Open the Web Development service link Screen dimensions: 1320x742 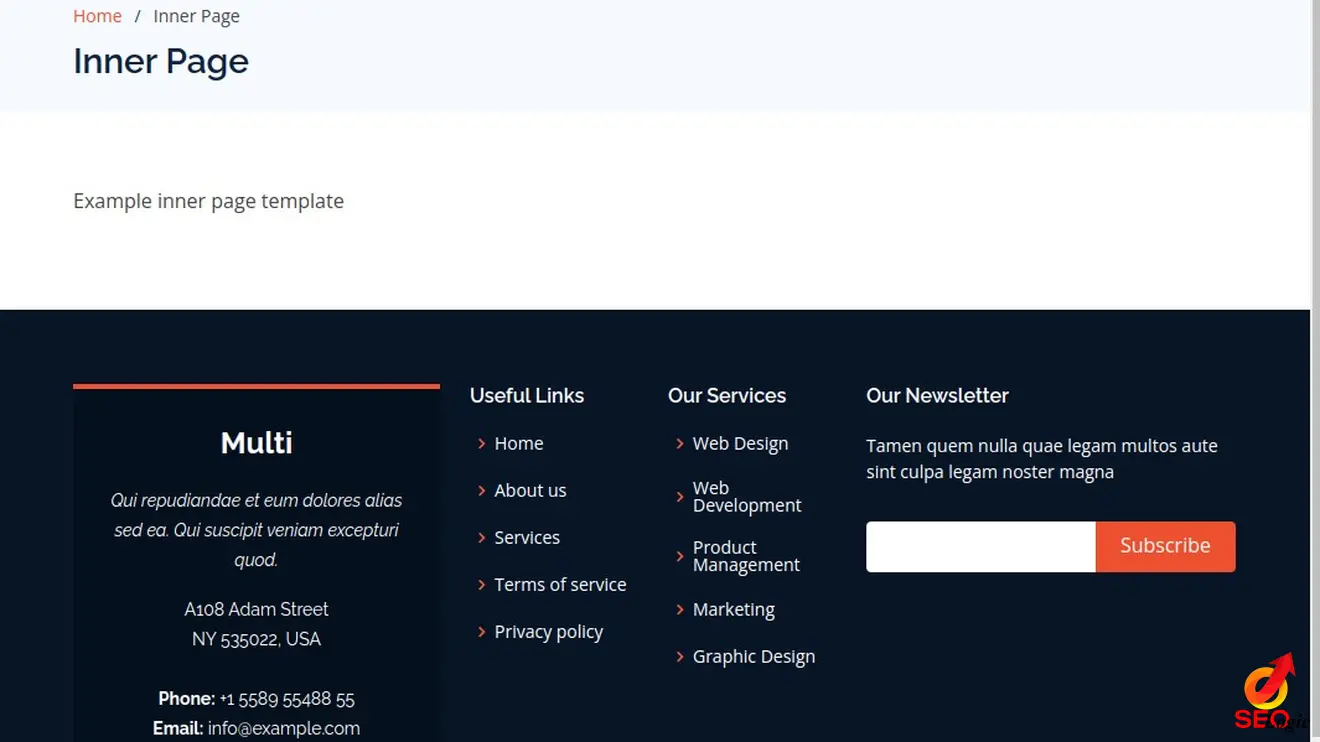coord(746,497)
